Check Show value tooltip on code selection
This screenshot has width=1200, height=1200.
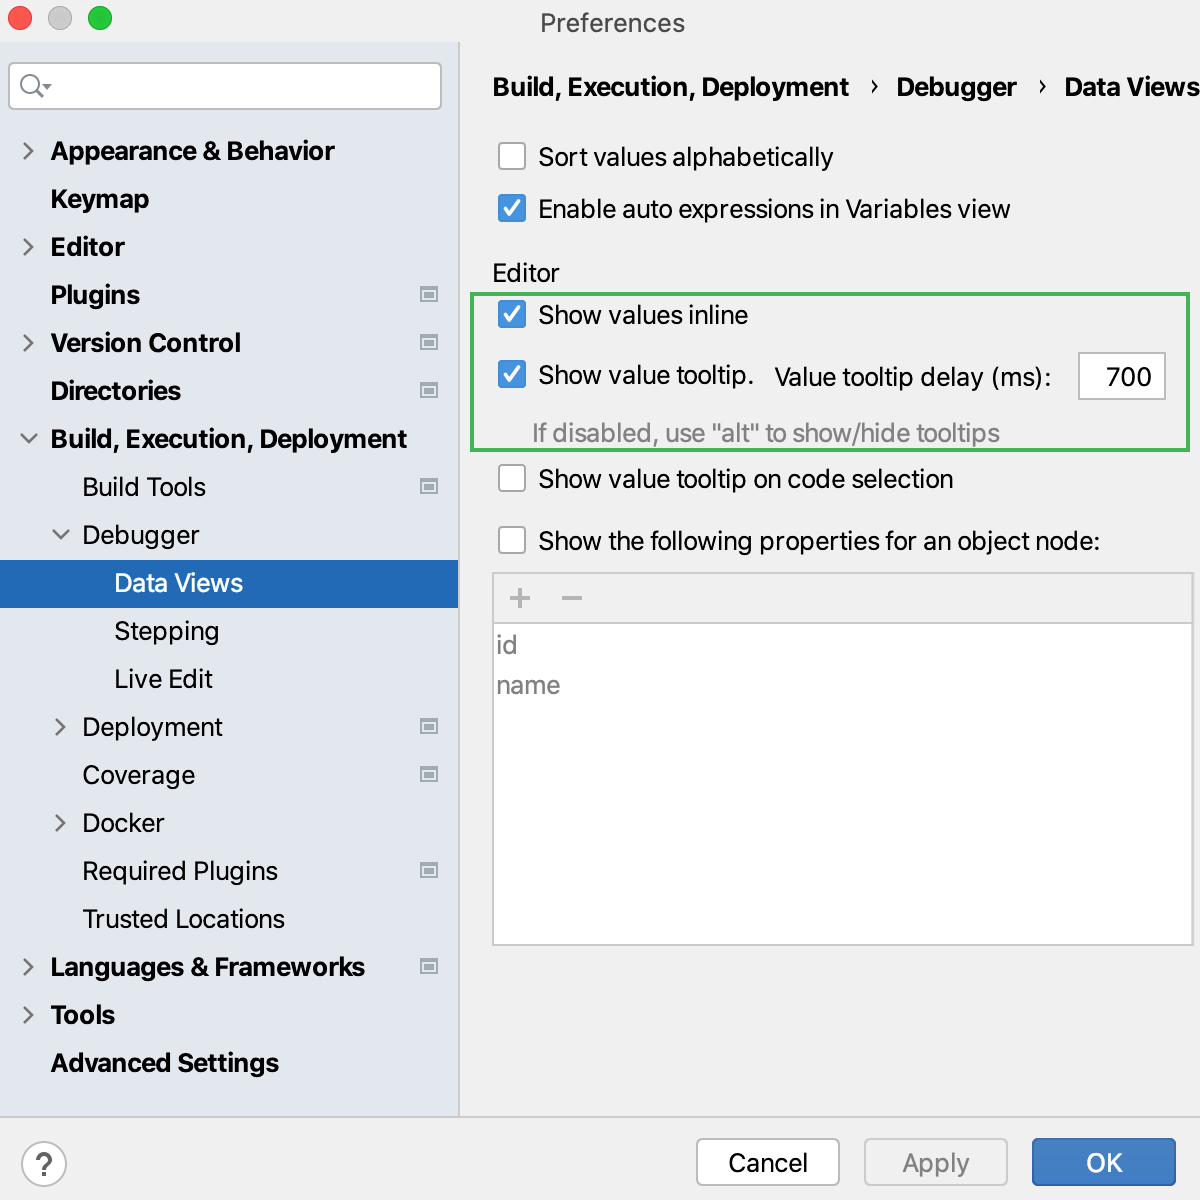pos(512,478)
